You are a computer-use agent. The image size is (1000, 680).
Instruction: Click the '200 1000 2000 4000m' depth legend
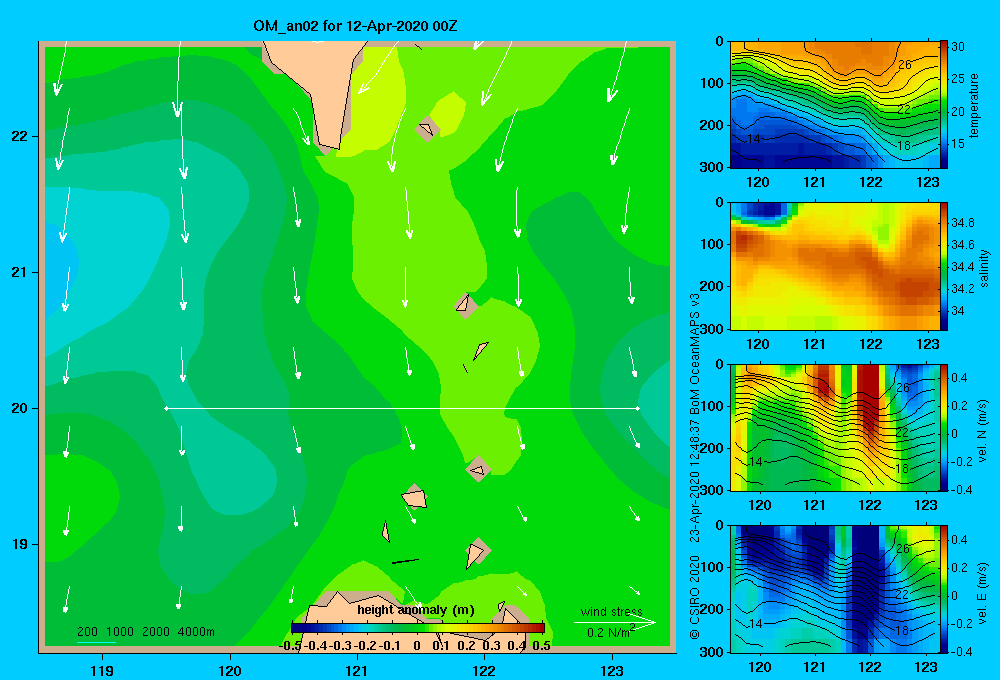pyautogui.click(x=145, y=632)
